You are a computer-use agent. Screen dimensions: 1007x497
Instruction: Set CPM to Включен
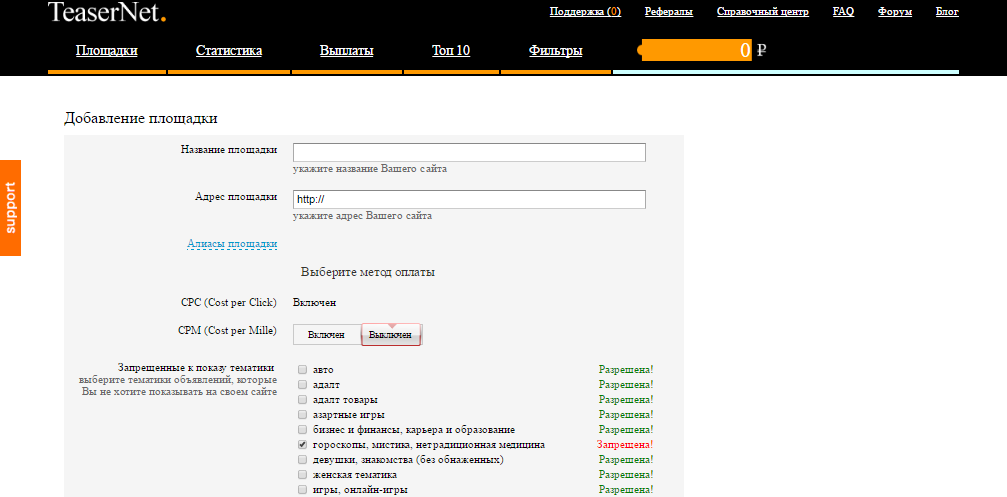click(x=326, y=335)
